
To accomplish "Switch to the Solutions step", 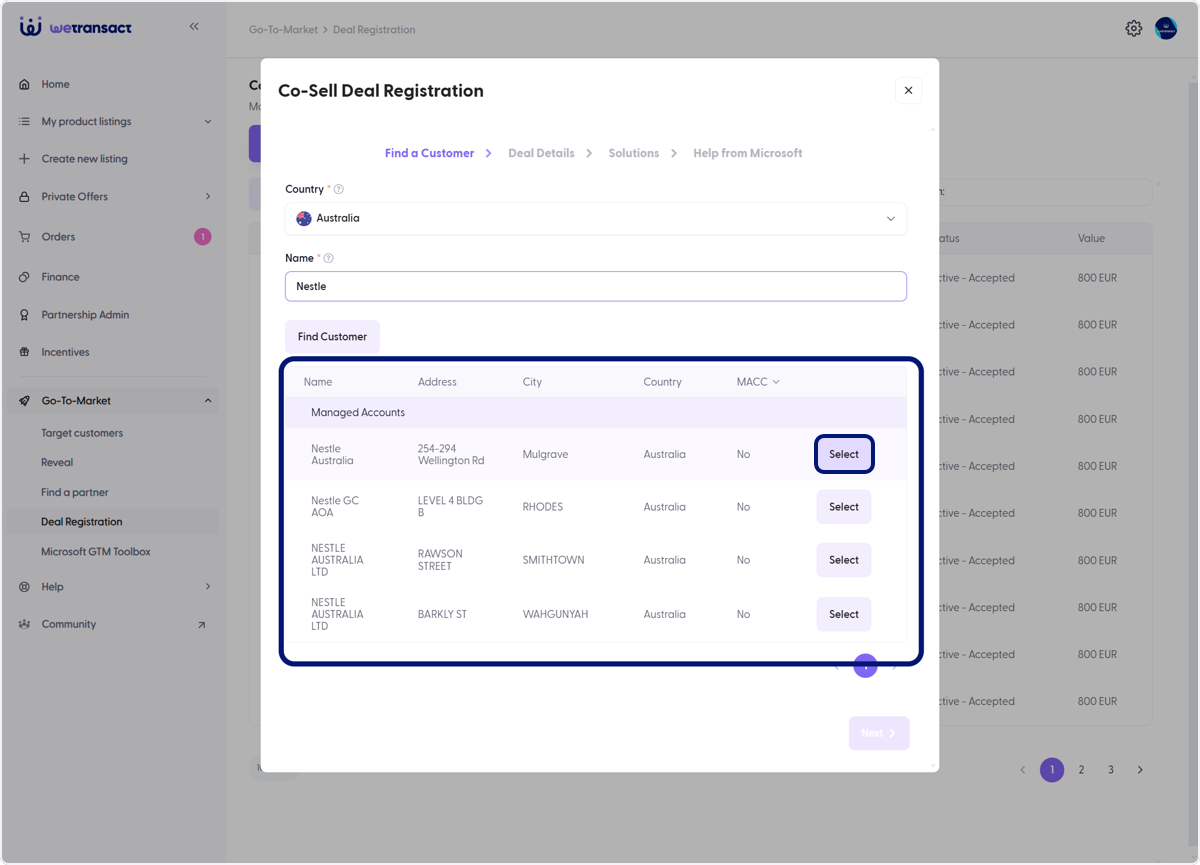I will (633, 153).
